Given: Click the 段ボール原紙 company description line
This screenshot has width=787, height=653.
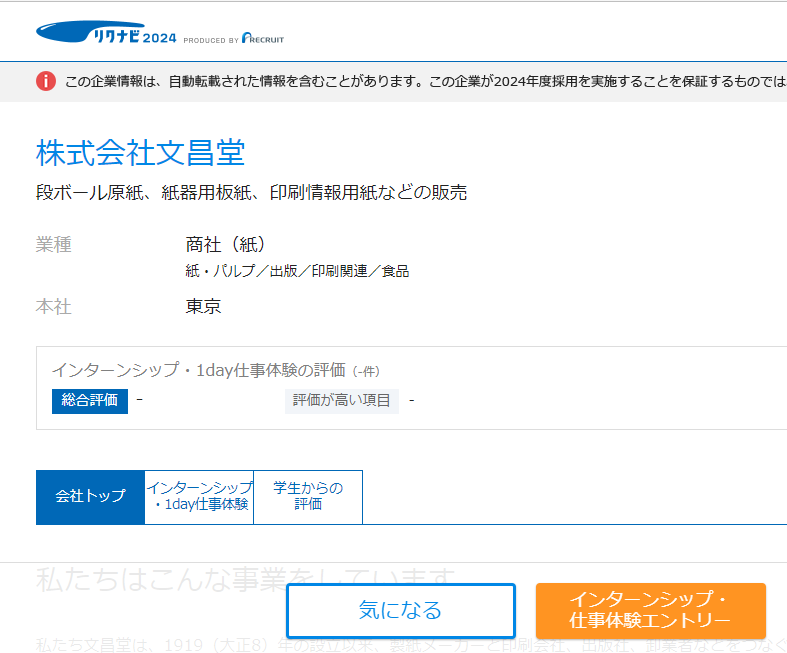Looking at the screenshot, I should point(251,192).
